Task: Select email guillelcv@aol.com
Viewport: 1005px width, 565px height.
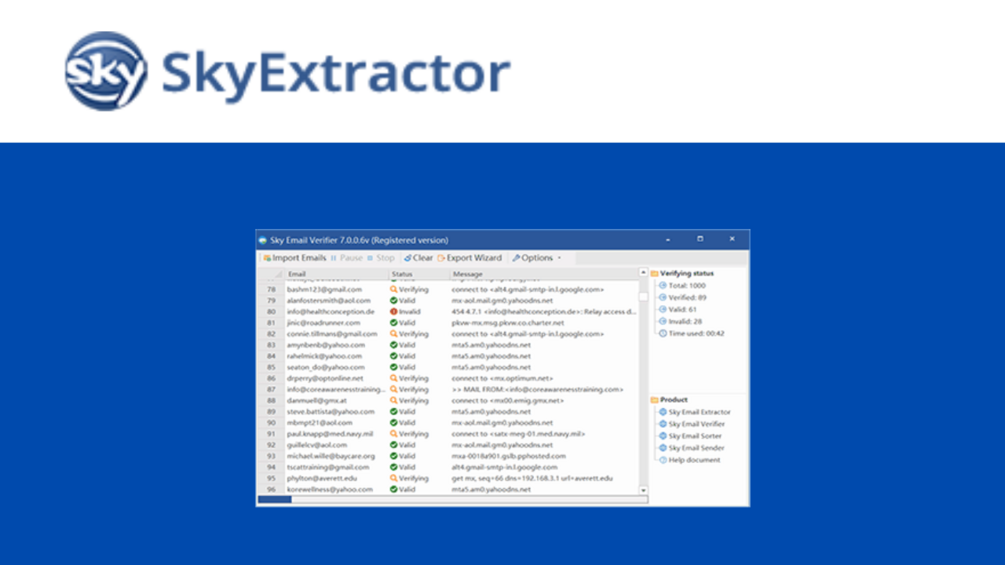Action: (x=317, y=445)
